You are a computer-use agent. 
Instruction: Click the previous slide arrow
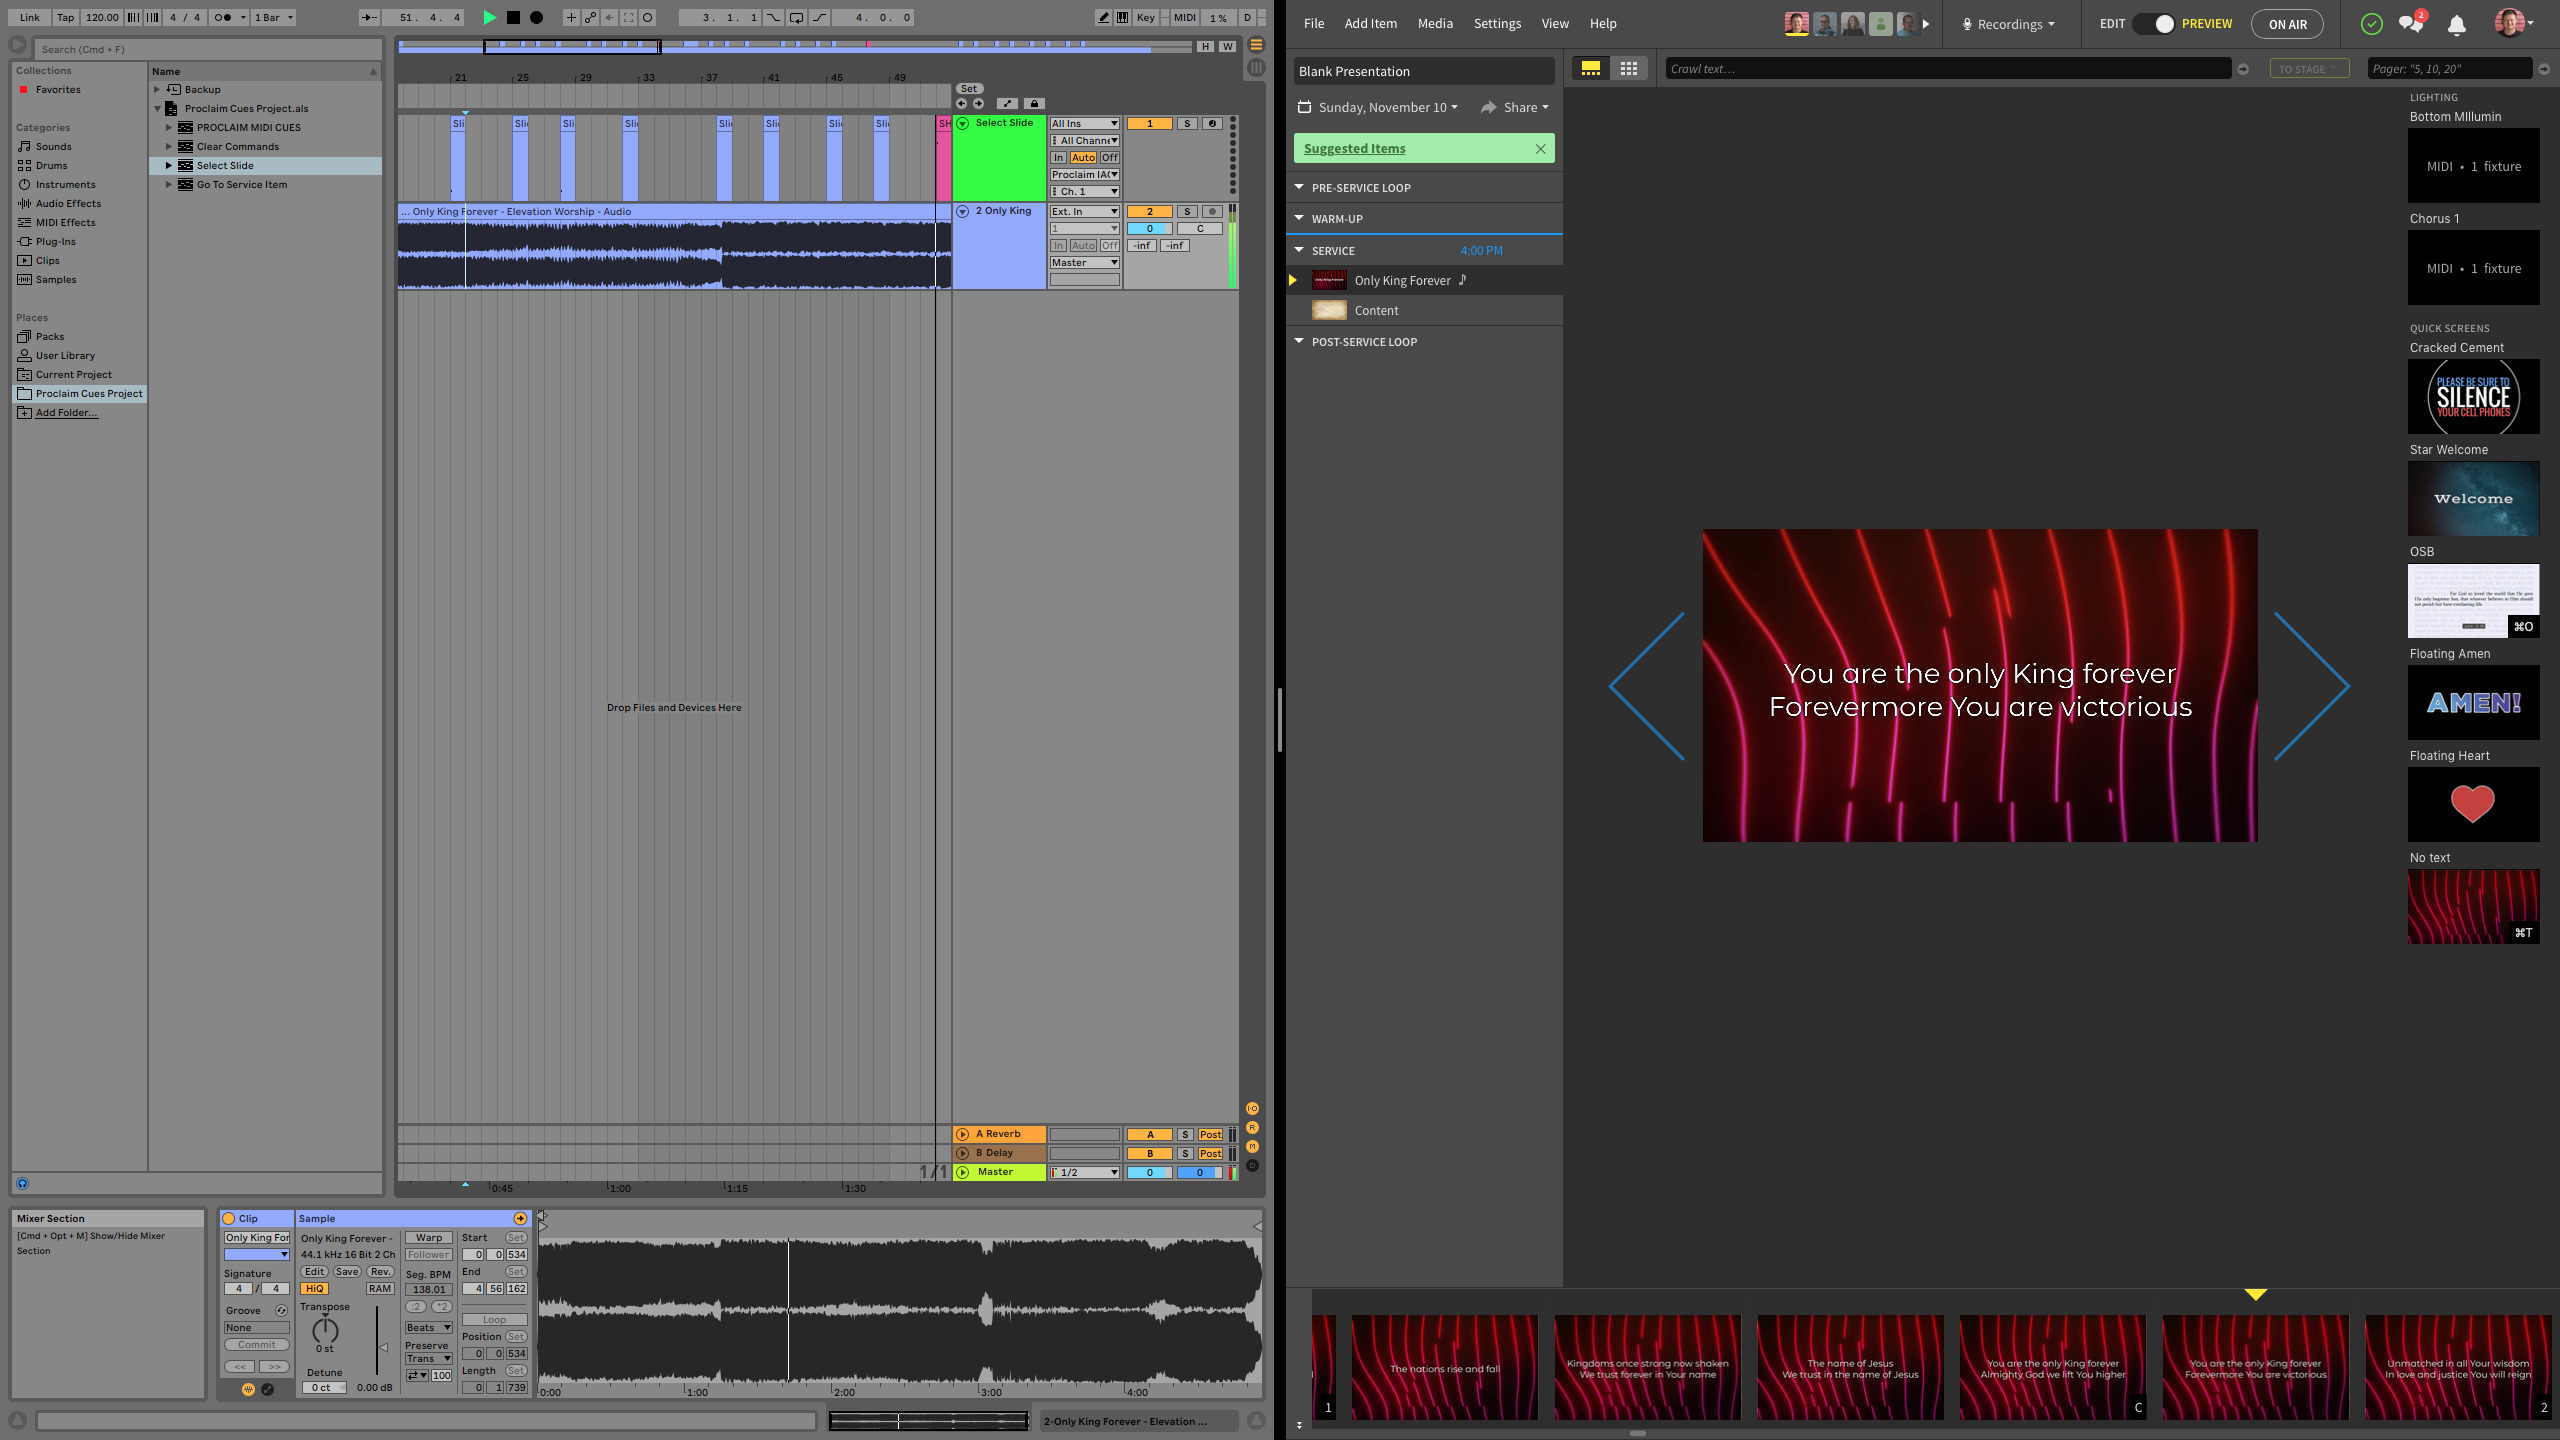coord(1647,686)
